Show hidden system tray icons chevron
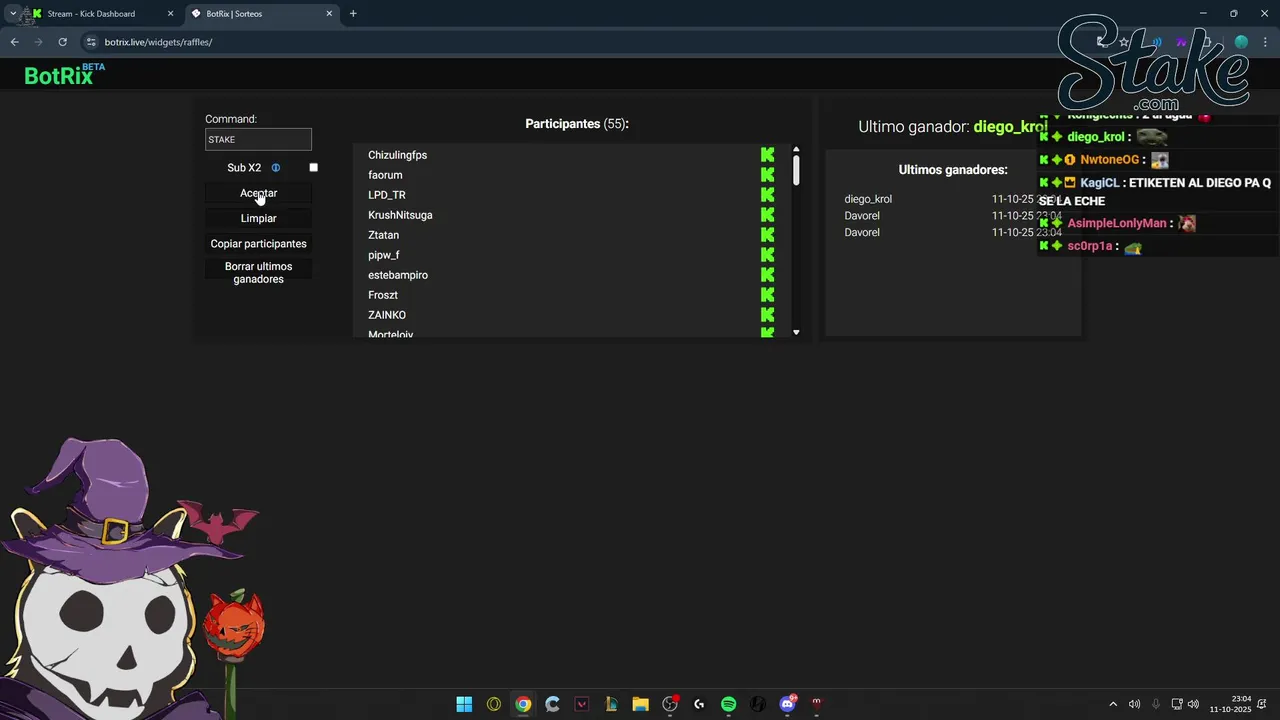 coord(1113,704)
